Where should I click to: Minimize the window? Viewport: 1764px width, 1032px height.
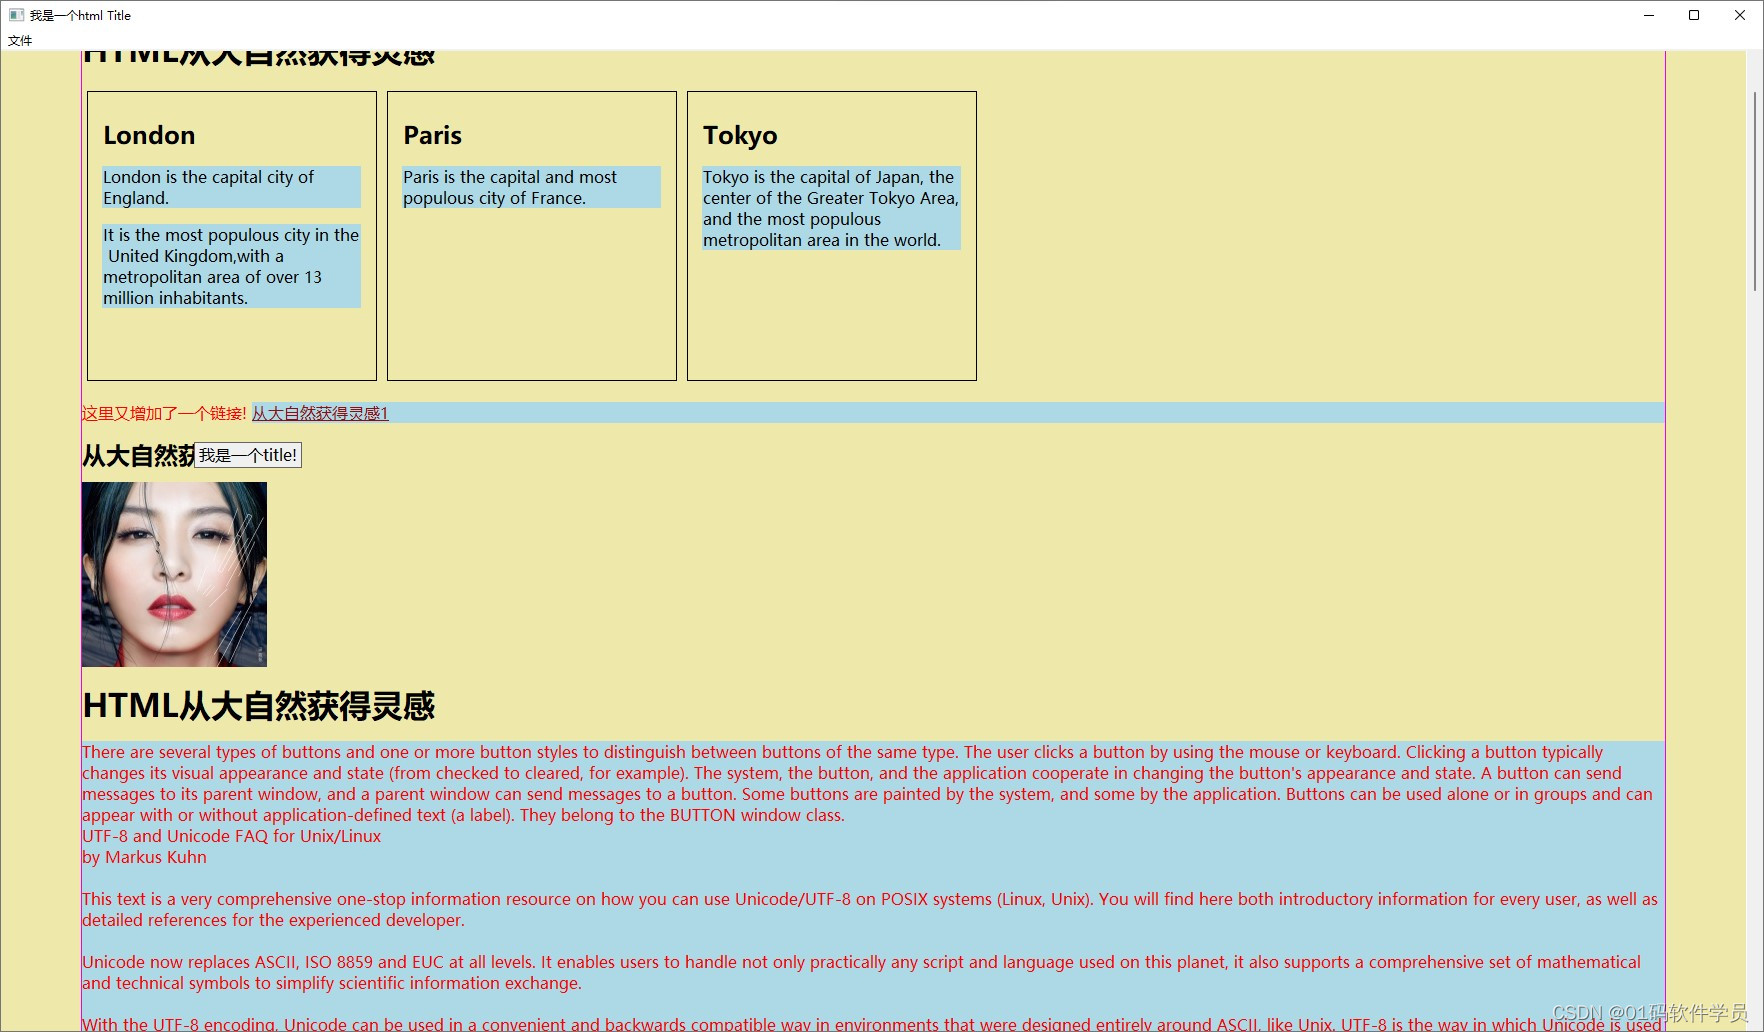[1649, 15]
